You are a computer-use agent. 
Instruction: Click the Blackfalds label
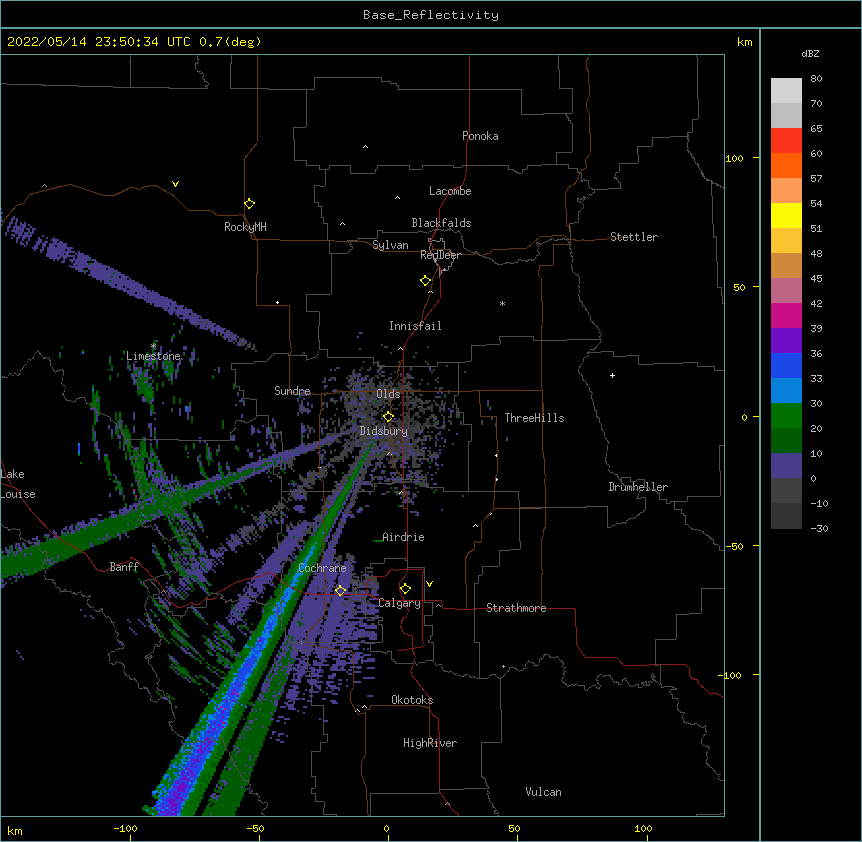(441, 223)
